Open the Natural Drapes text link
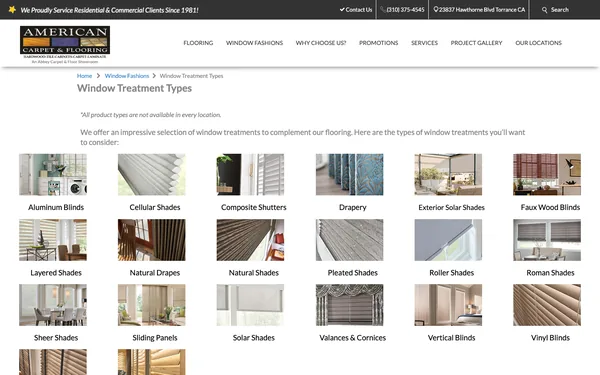 (x=155, y=273)
